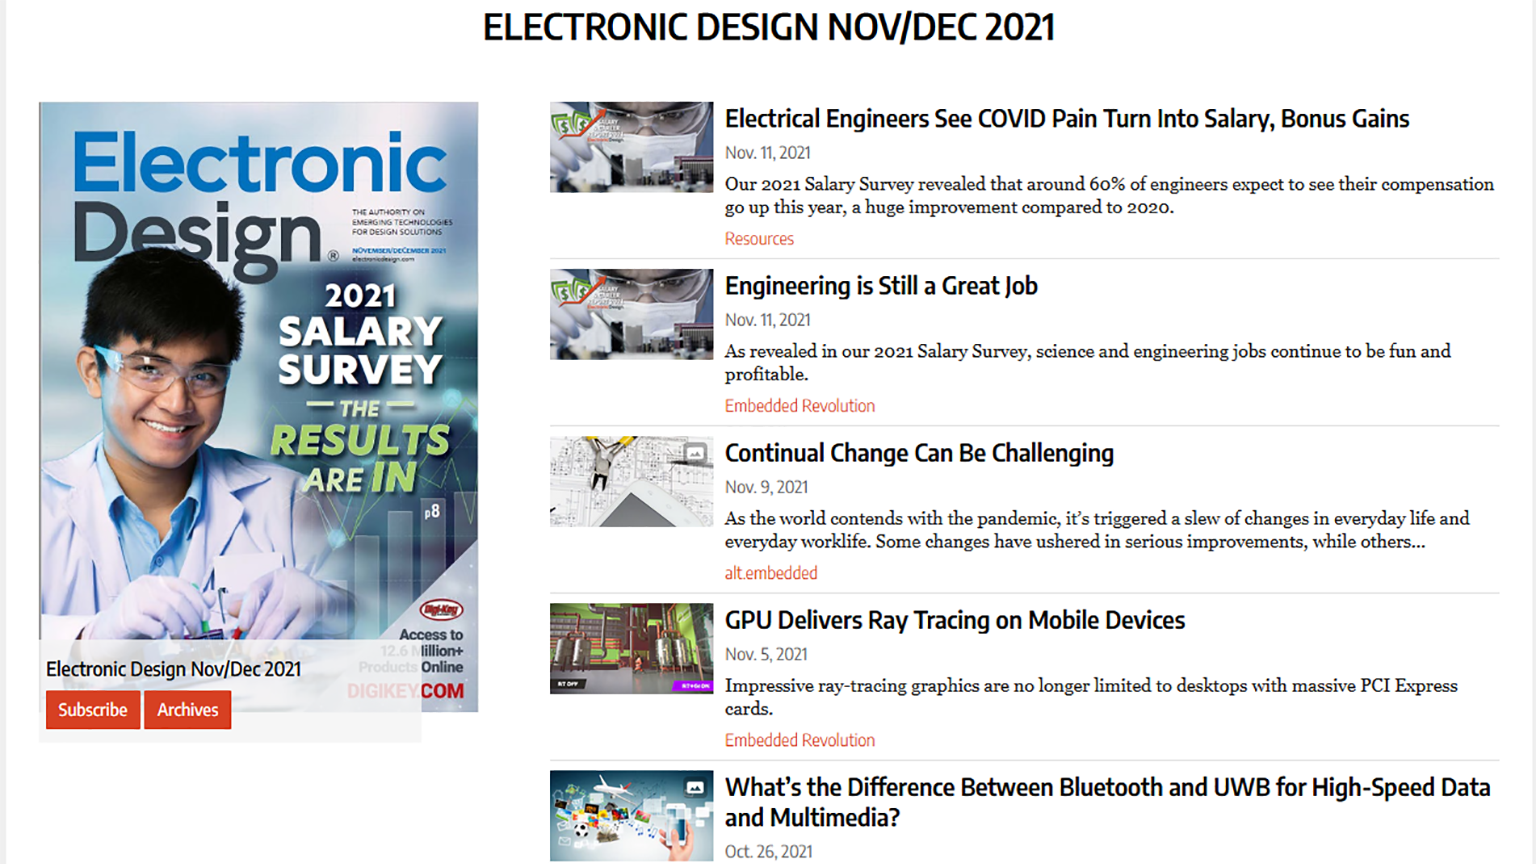Select Embedded Revolution link under GPU article
The image size is (1536, 864).
pos(799,740)
